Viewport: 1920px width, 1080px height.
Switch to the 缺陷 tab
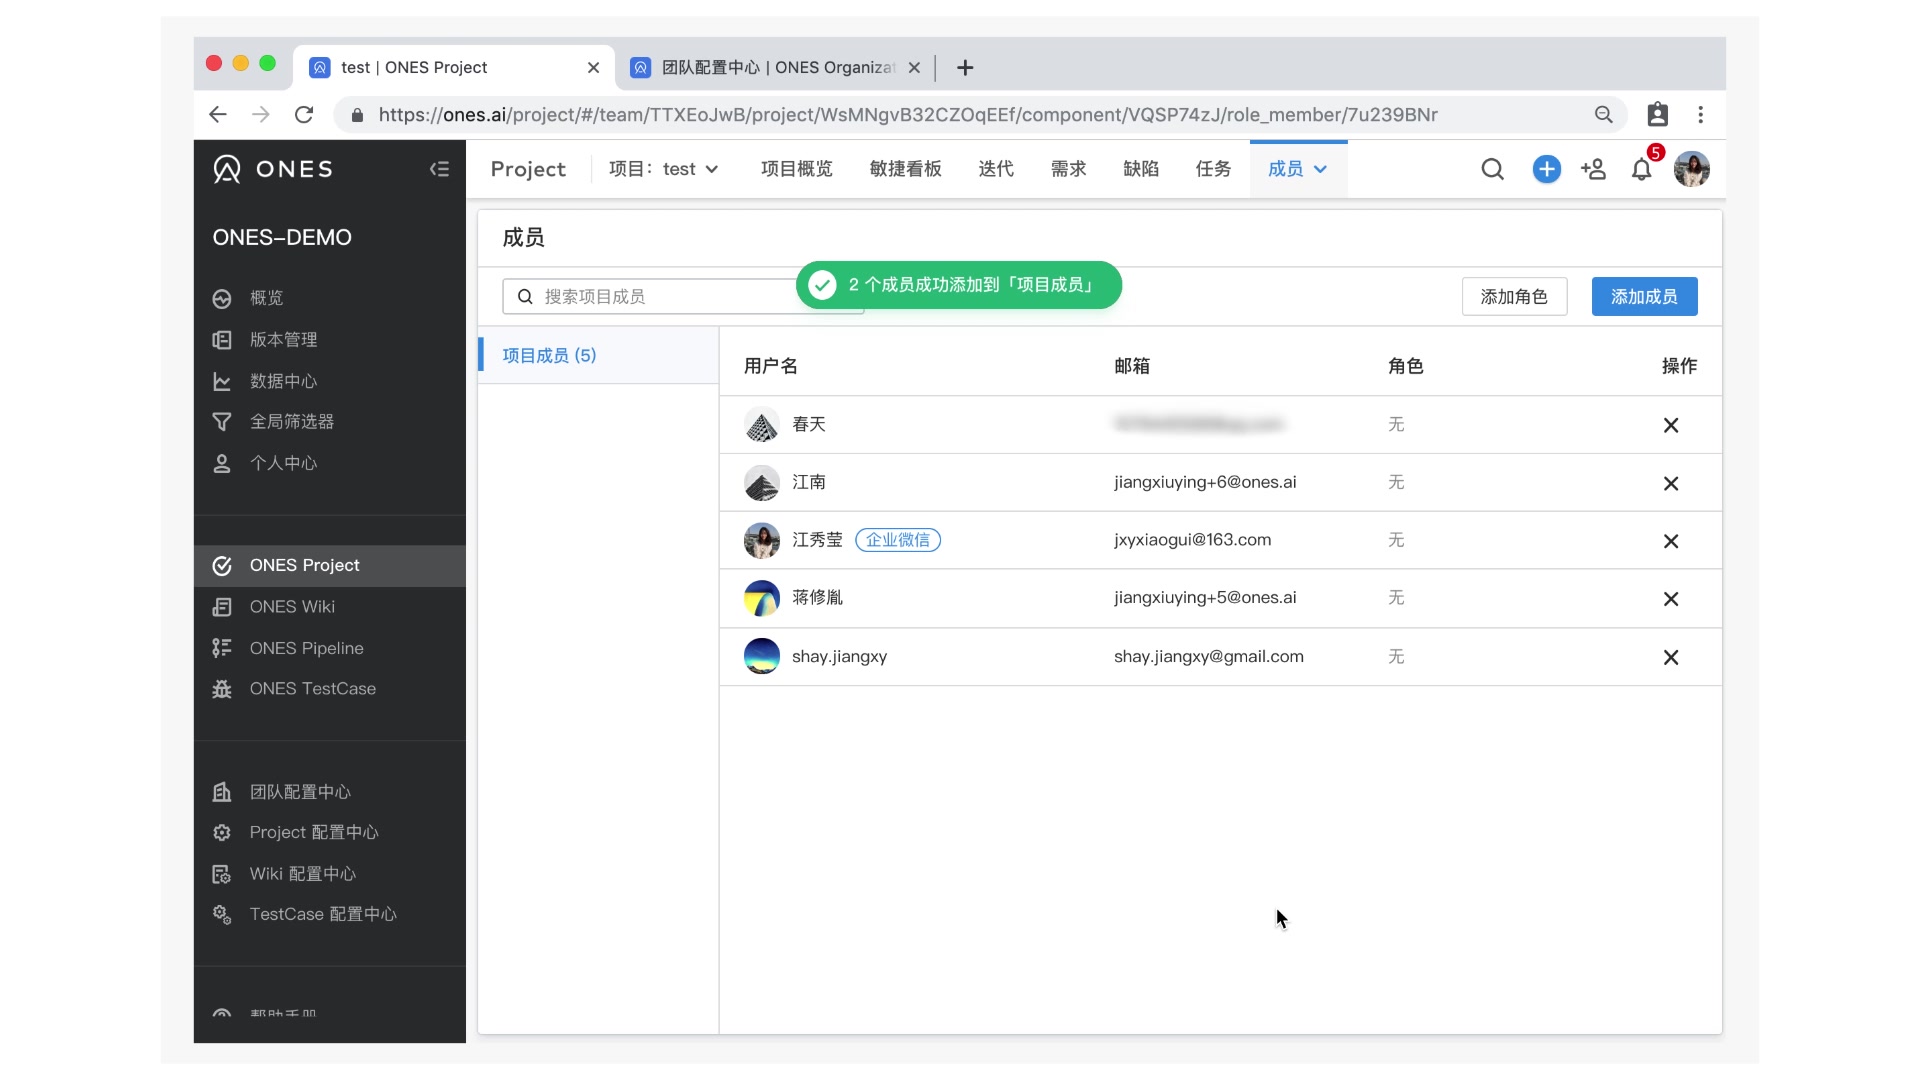[x=1140, y=169]
